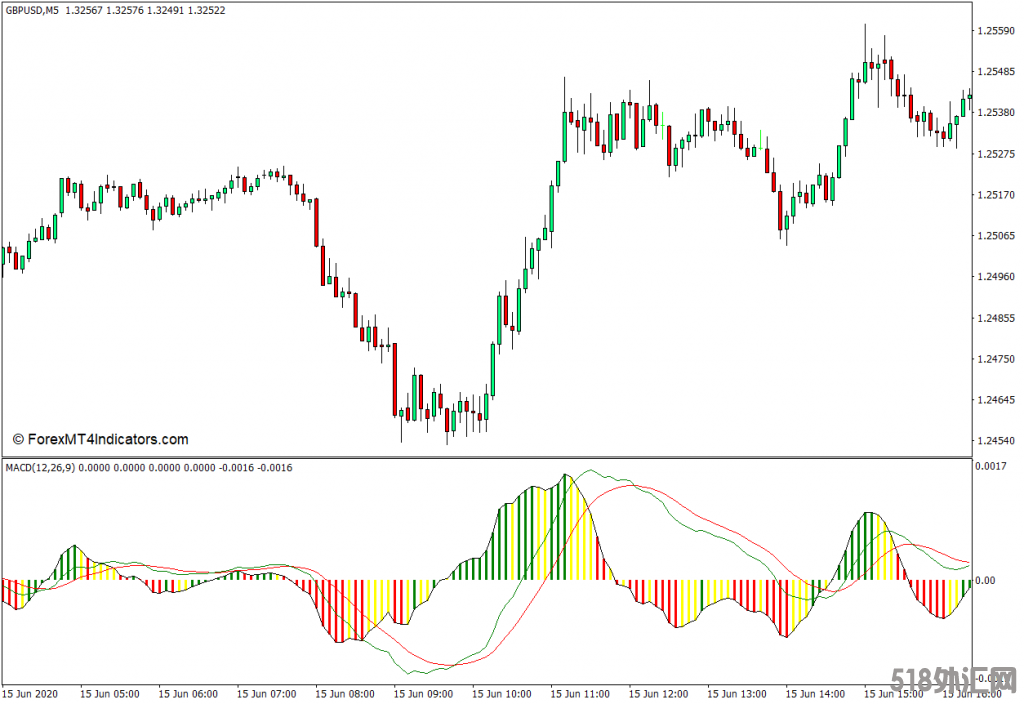Select the 1.24750 price axis label
The image size is (1024, 704).
[x=996, y=359]
